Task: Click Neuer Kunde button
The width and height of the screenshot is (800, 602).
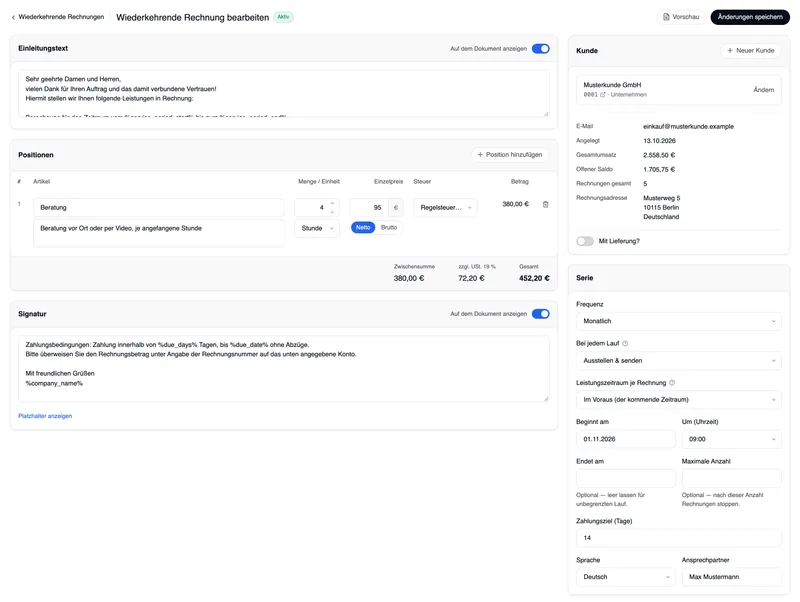Action: [x=751, y=51]
